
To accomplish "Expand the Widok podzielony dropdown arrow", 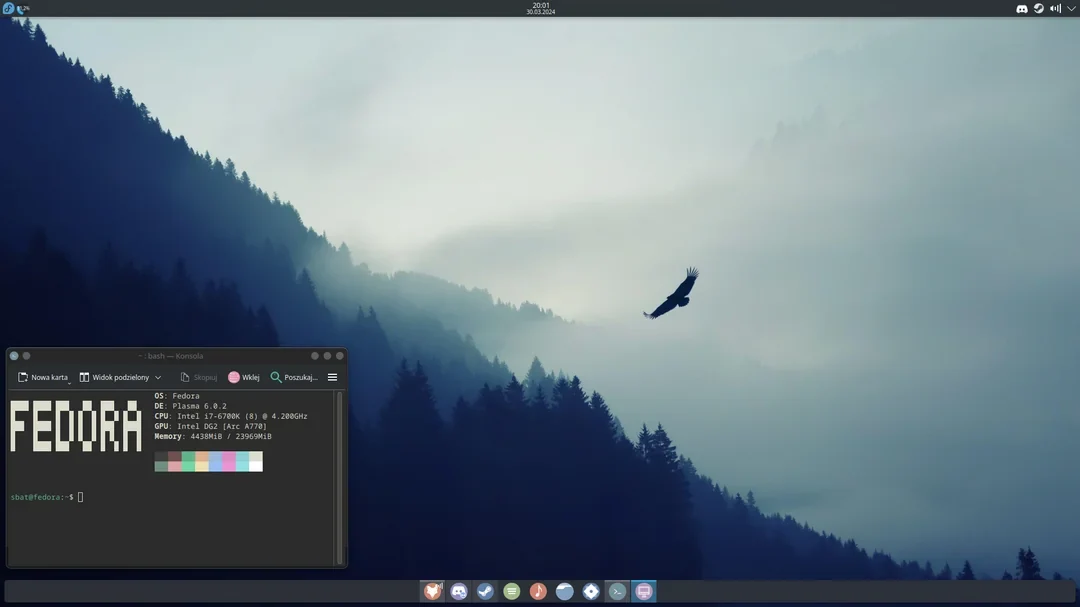I will [158, 377].
